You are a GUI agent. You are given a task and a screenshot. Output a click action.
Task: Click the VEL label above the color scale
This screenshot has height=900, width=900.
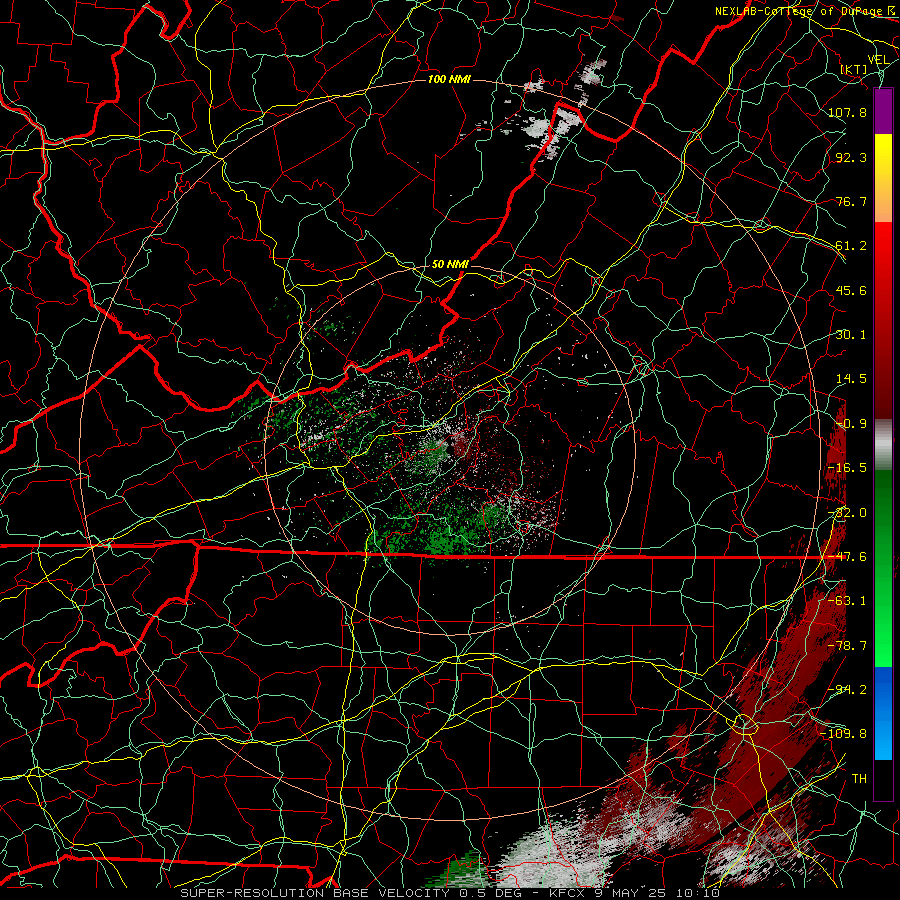click(878, 60)
